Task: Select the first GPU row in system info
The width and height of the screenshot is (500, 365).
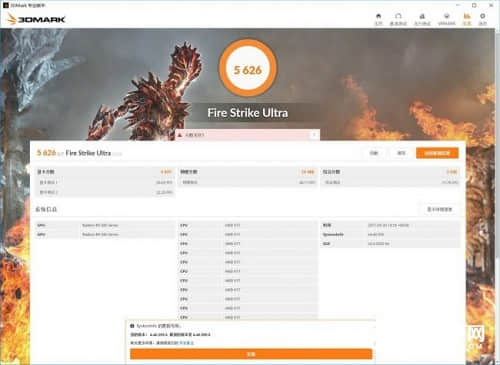Action: click(x=105, y=225)
